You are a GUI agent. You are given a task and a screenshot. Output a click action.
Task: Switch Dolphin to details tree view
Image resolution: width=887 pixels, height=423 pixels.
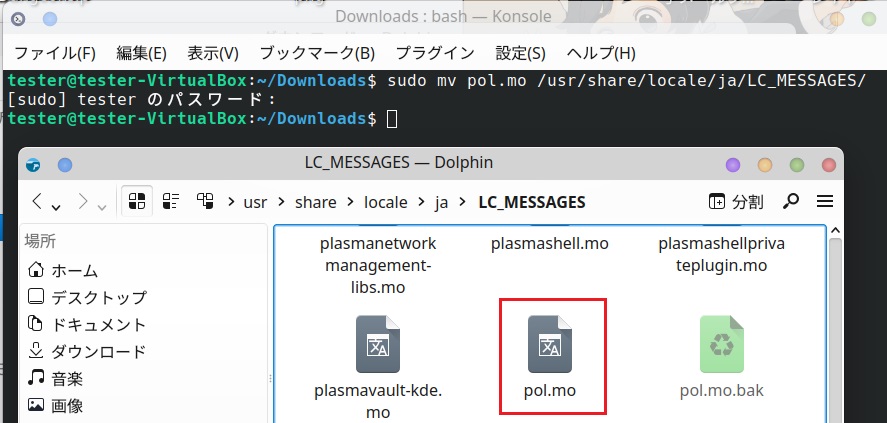click(x=205, y=201)
